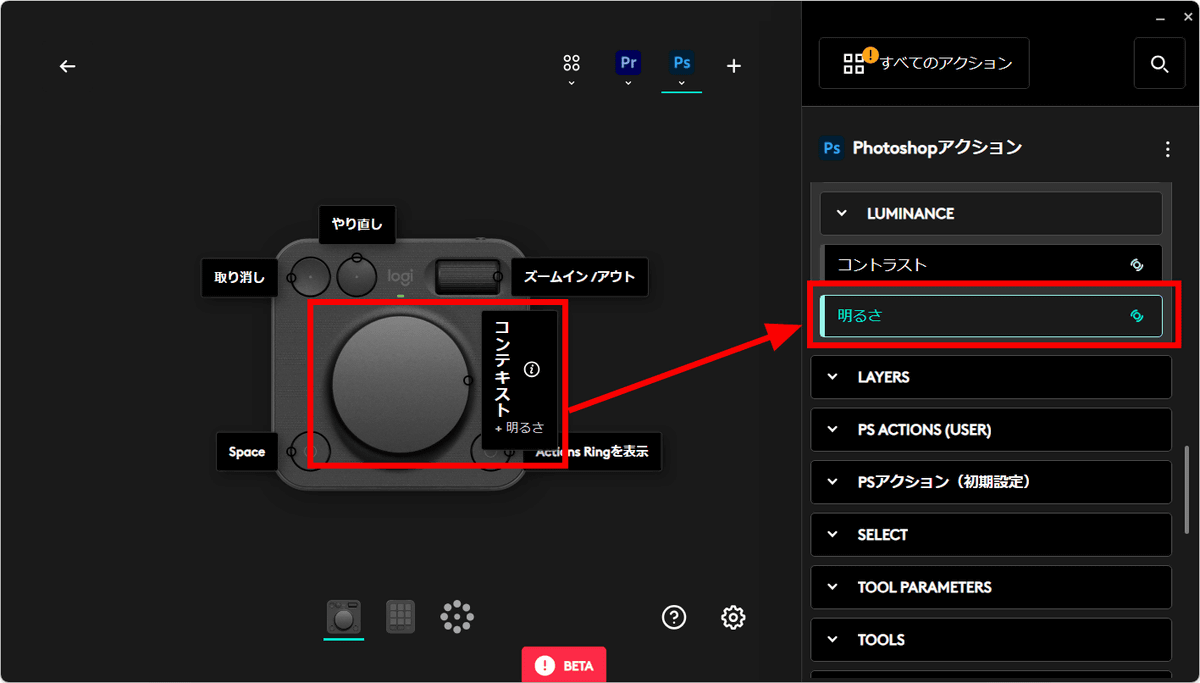Click the back arrow icon
This screenshot has width=1200, height=683.
[67, 66]
